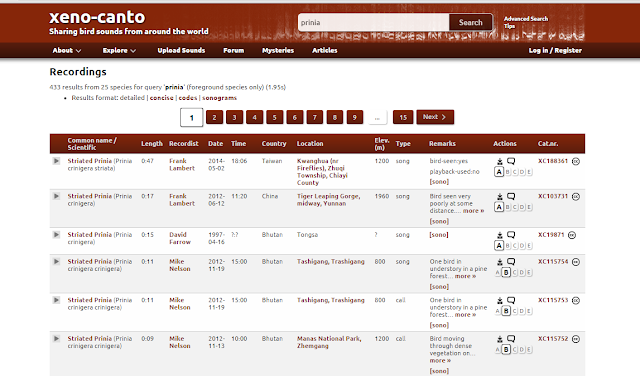The height and width of the screenshot is (376, 640).
Task: Expand the Explore menu
Action: [x=119, y=51]
